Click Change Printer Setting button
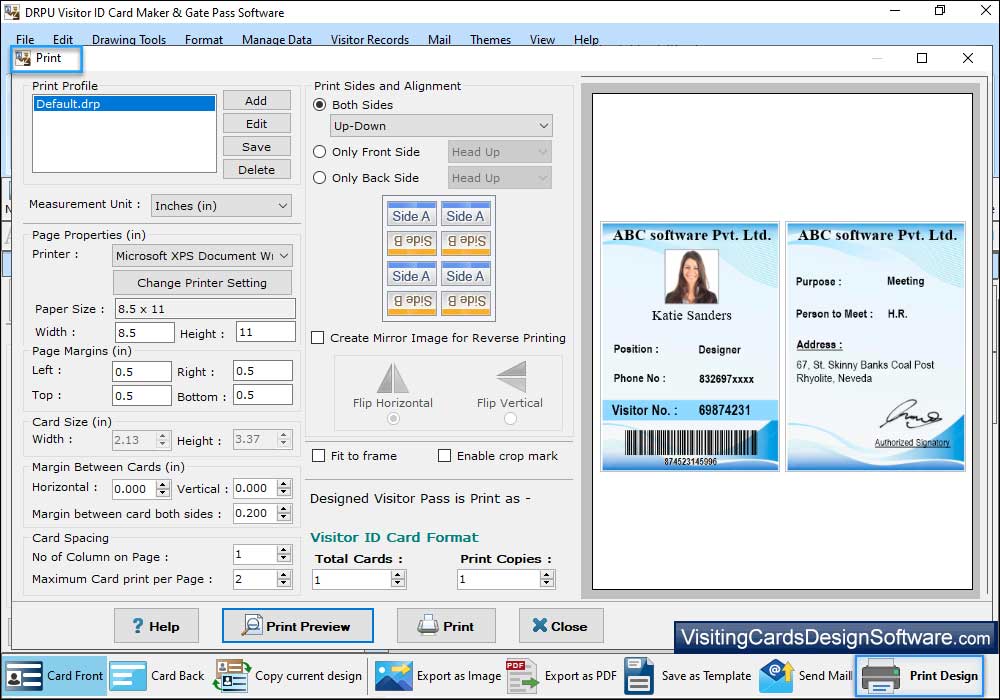1000x700 pixels. (x=202, y=282)
